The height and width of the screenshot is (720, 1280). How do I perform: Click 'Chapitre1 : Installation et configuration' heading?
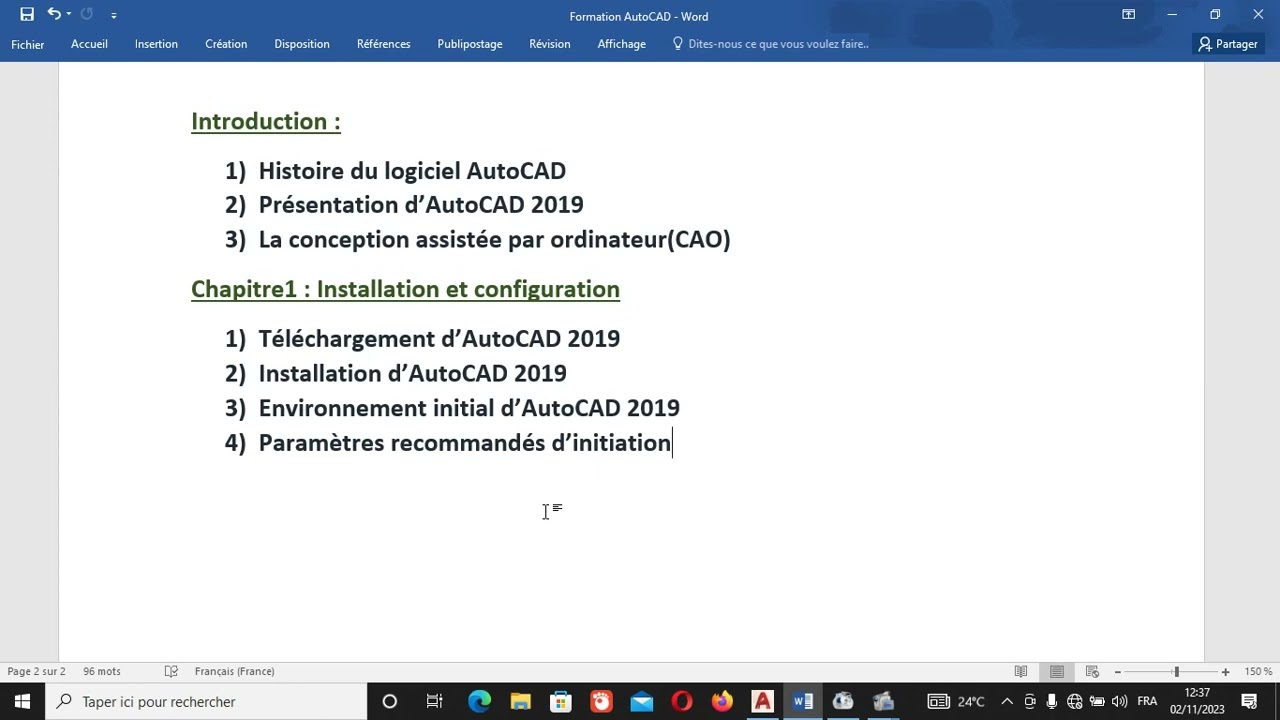tap(405, 289)
